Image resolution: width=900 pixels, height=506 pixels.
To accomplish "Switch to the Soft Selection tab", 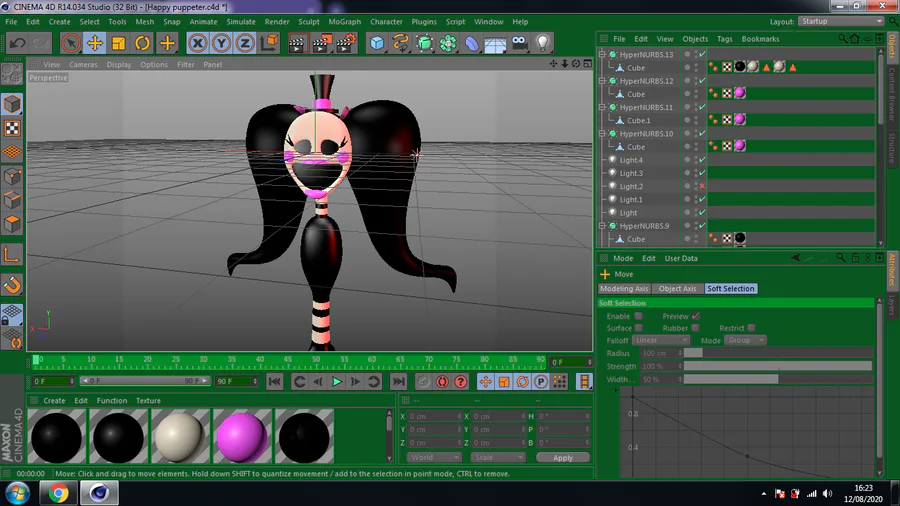I will pos(731,289).
